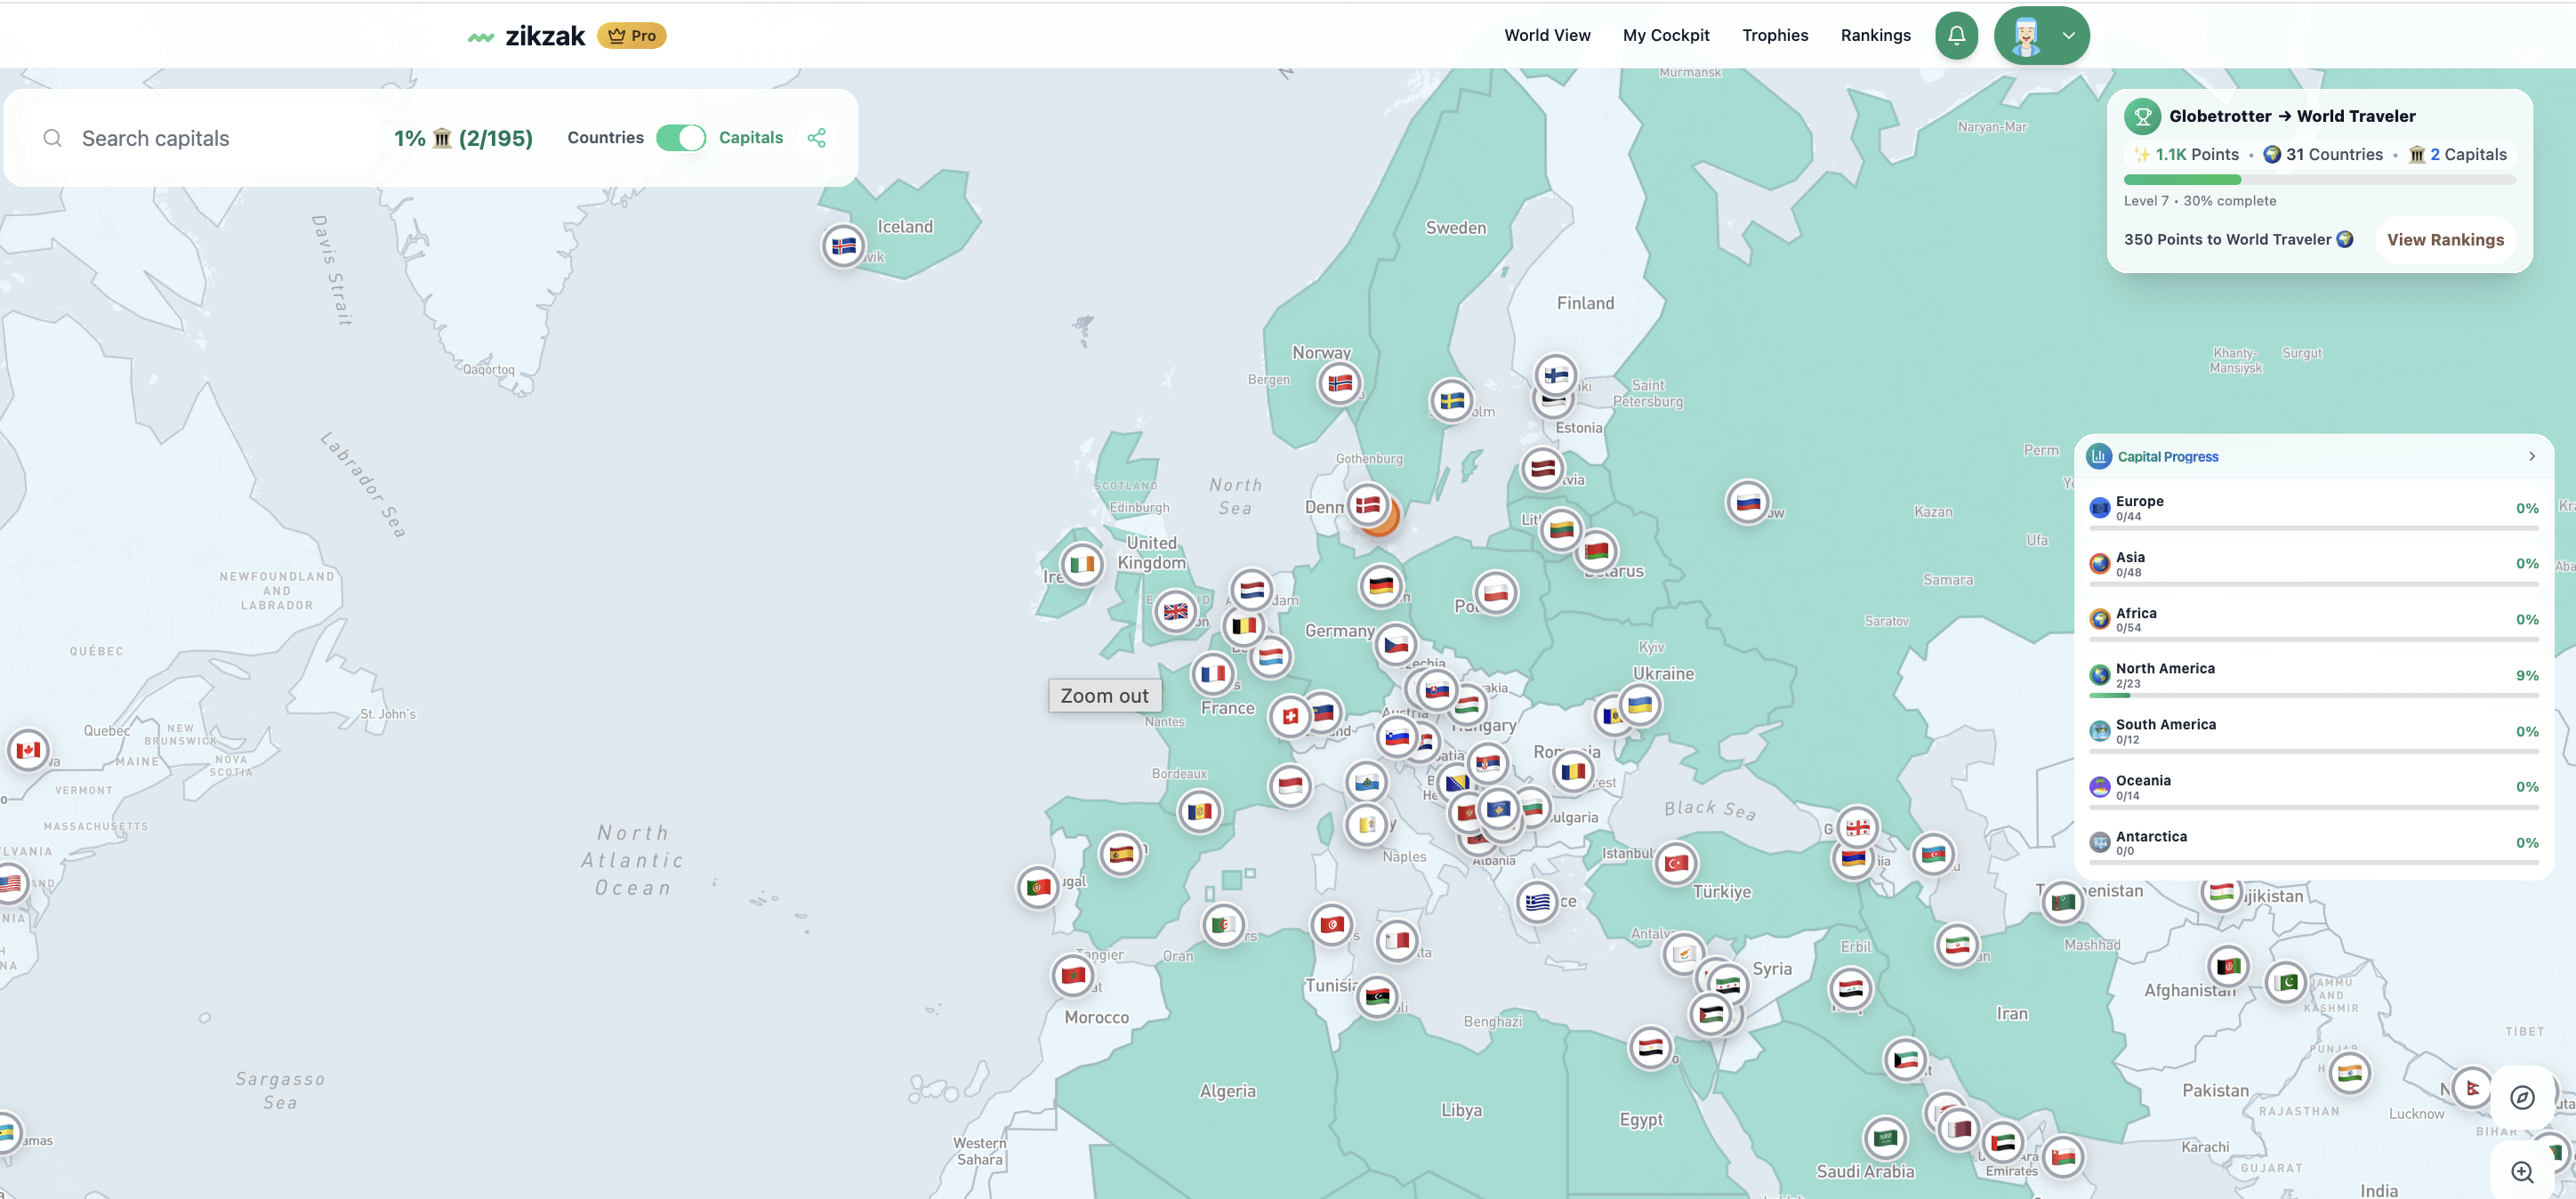Open the My Cockpit menu item
Image resolution: width=2576 pixels, height=1199 pixels.
(1665, 36)
